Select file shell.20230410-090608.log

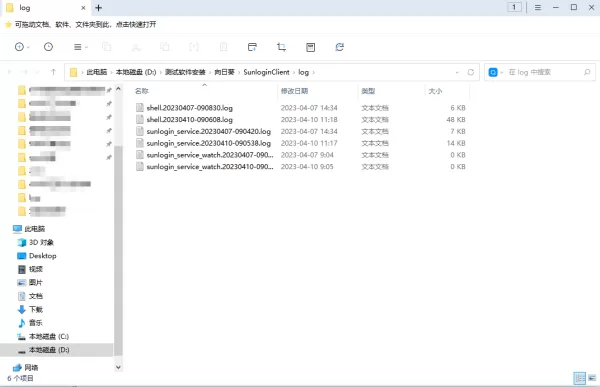click(x=189, y=120)
